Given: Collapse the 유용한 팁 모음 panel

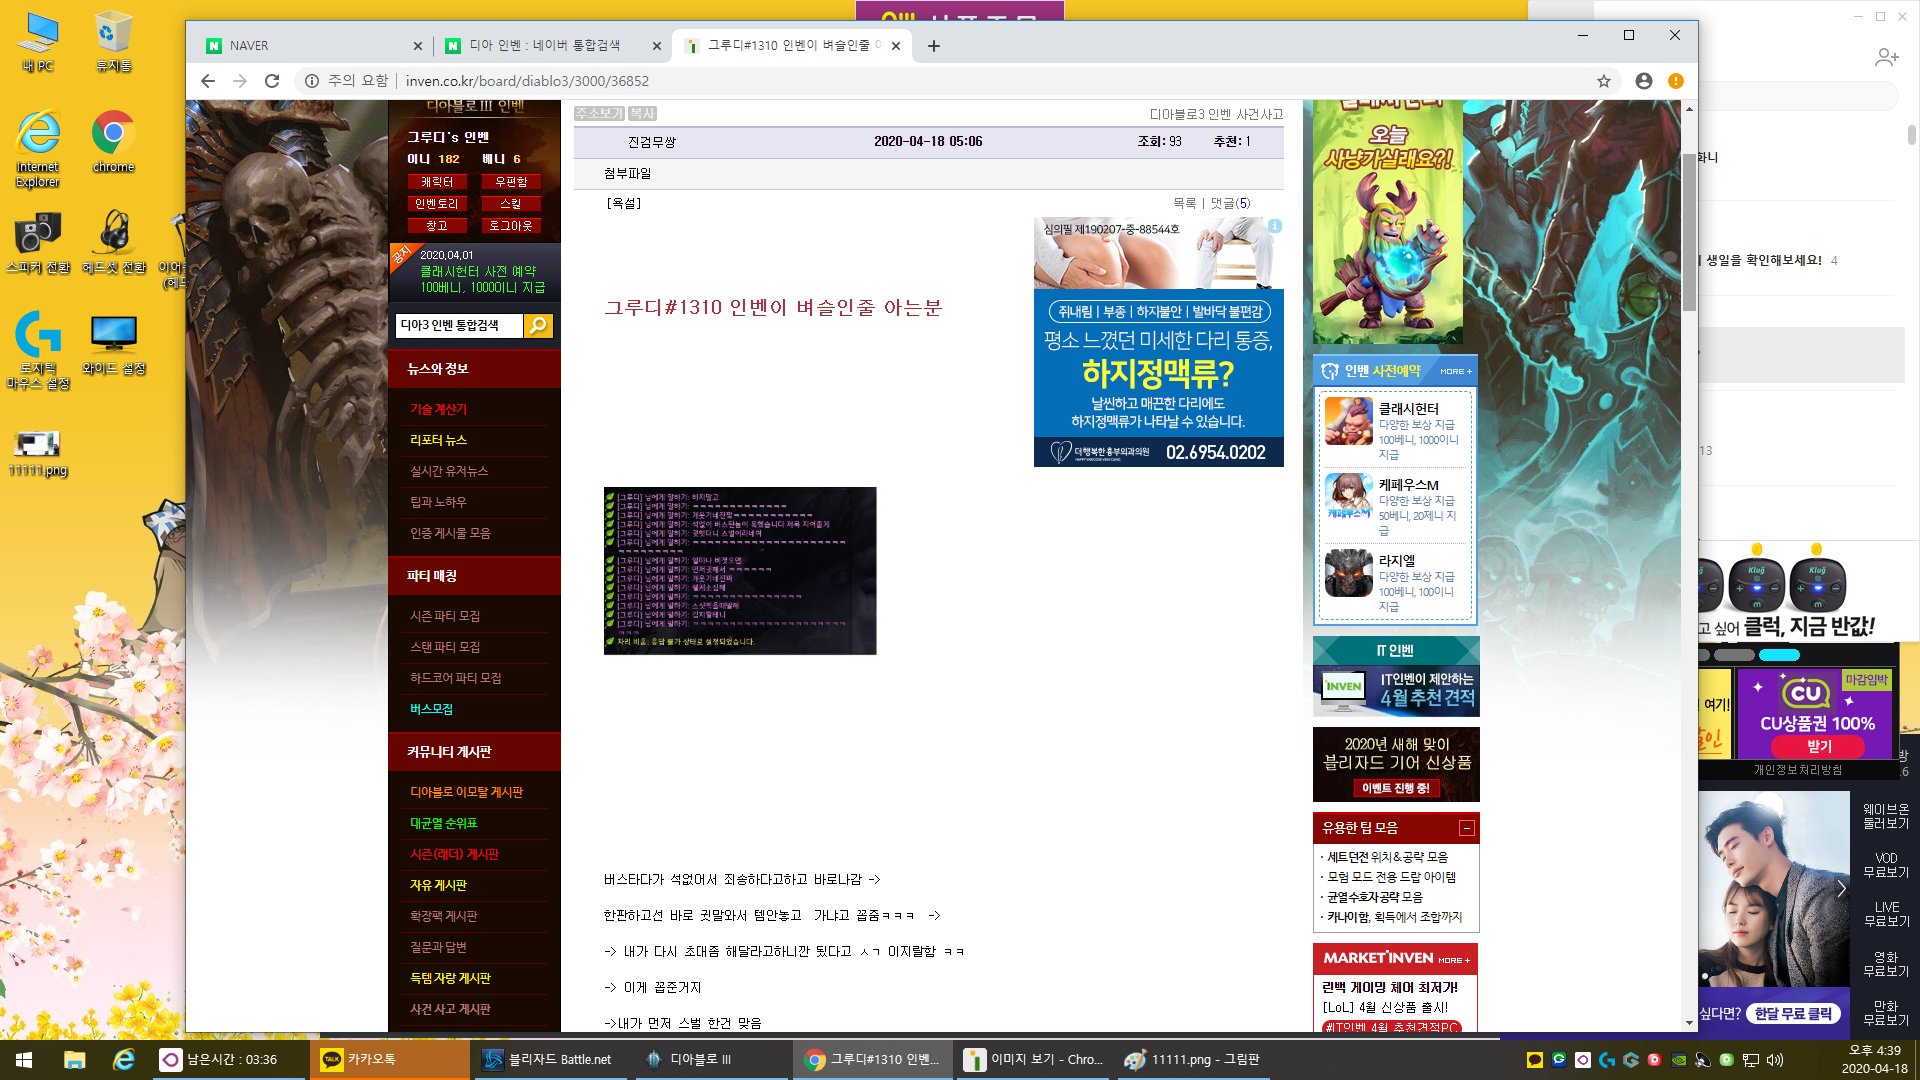Looking at the screenshot, I should point(1466,828).
